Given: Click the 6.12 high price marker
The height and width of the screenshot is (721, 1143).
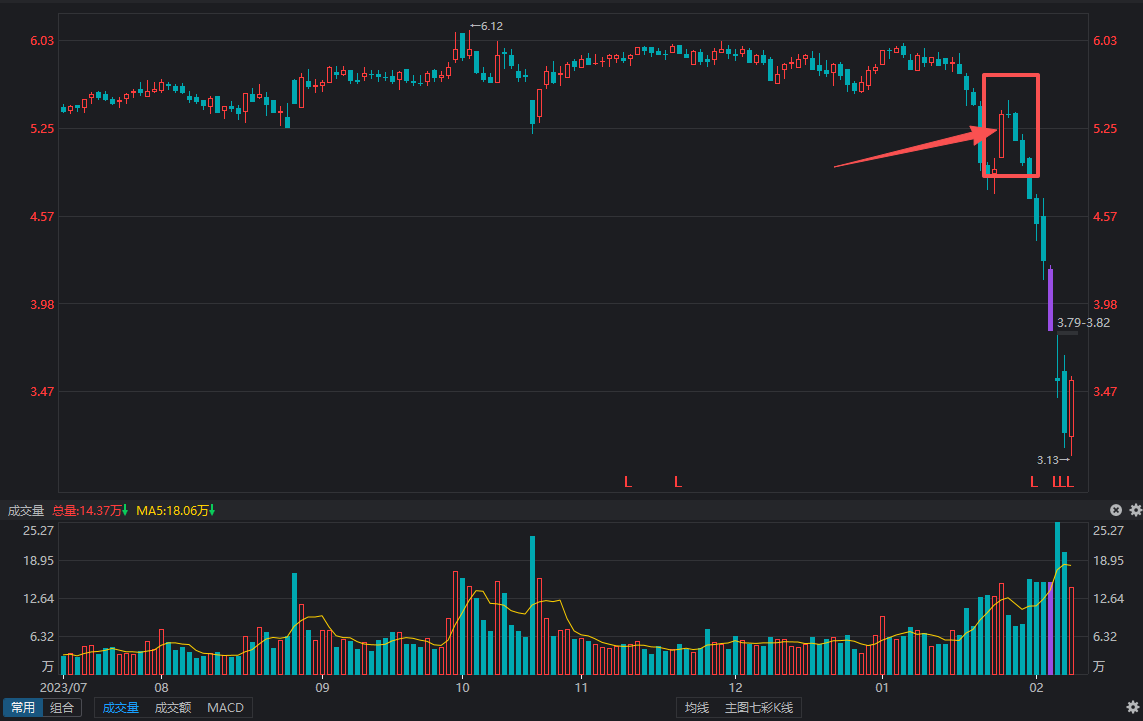Looking at the screenshot, I should tap(486, 26).
